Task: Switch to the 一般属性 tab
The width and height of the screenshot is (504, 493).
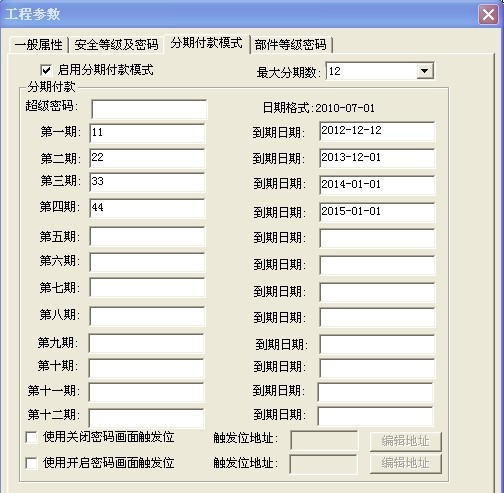Action: [39, 45]
